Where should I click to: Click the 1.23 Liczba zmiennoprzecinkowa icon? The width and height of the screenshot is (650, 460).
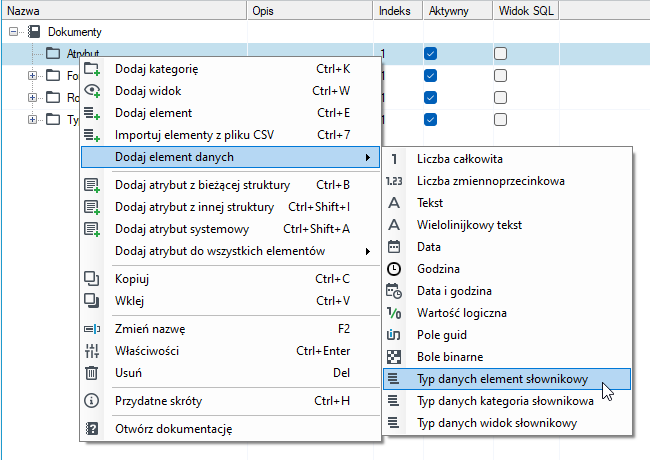[394, 181]
